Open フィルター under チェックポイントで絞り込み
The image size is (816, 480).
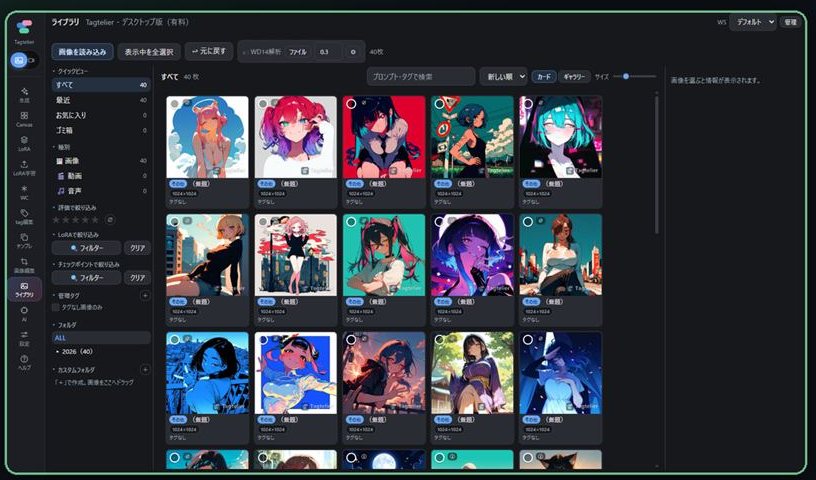tap(86, 277)
